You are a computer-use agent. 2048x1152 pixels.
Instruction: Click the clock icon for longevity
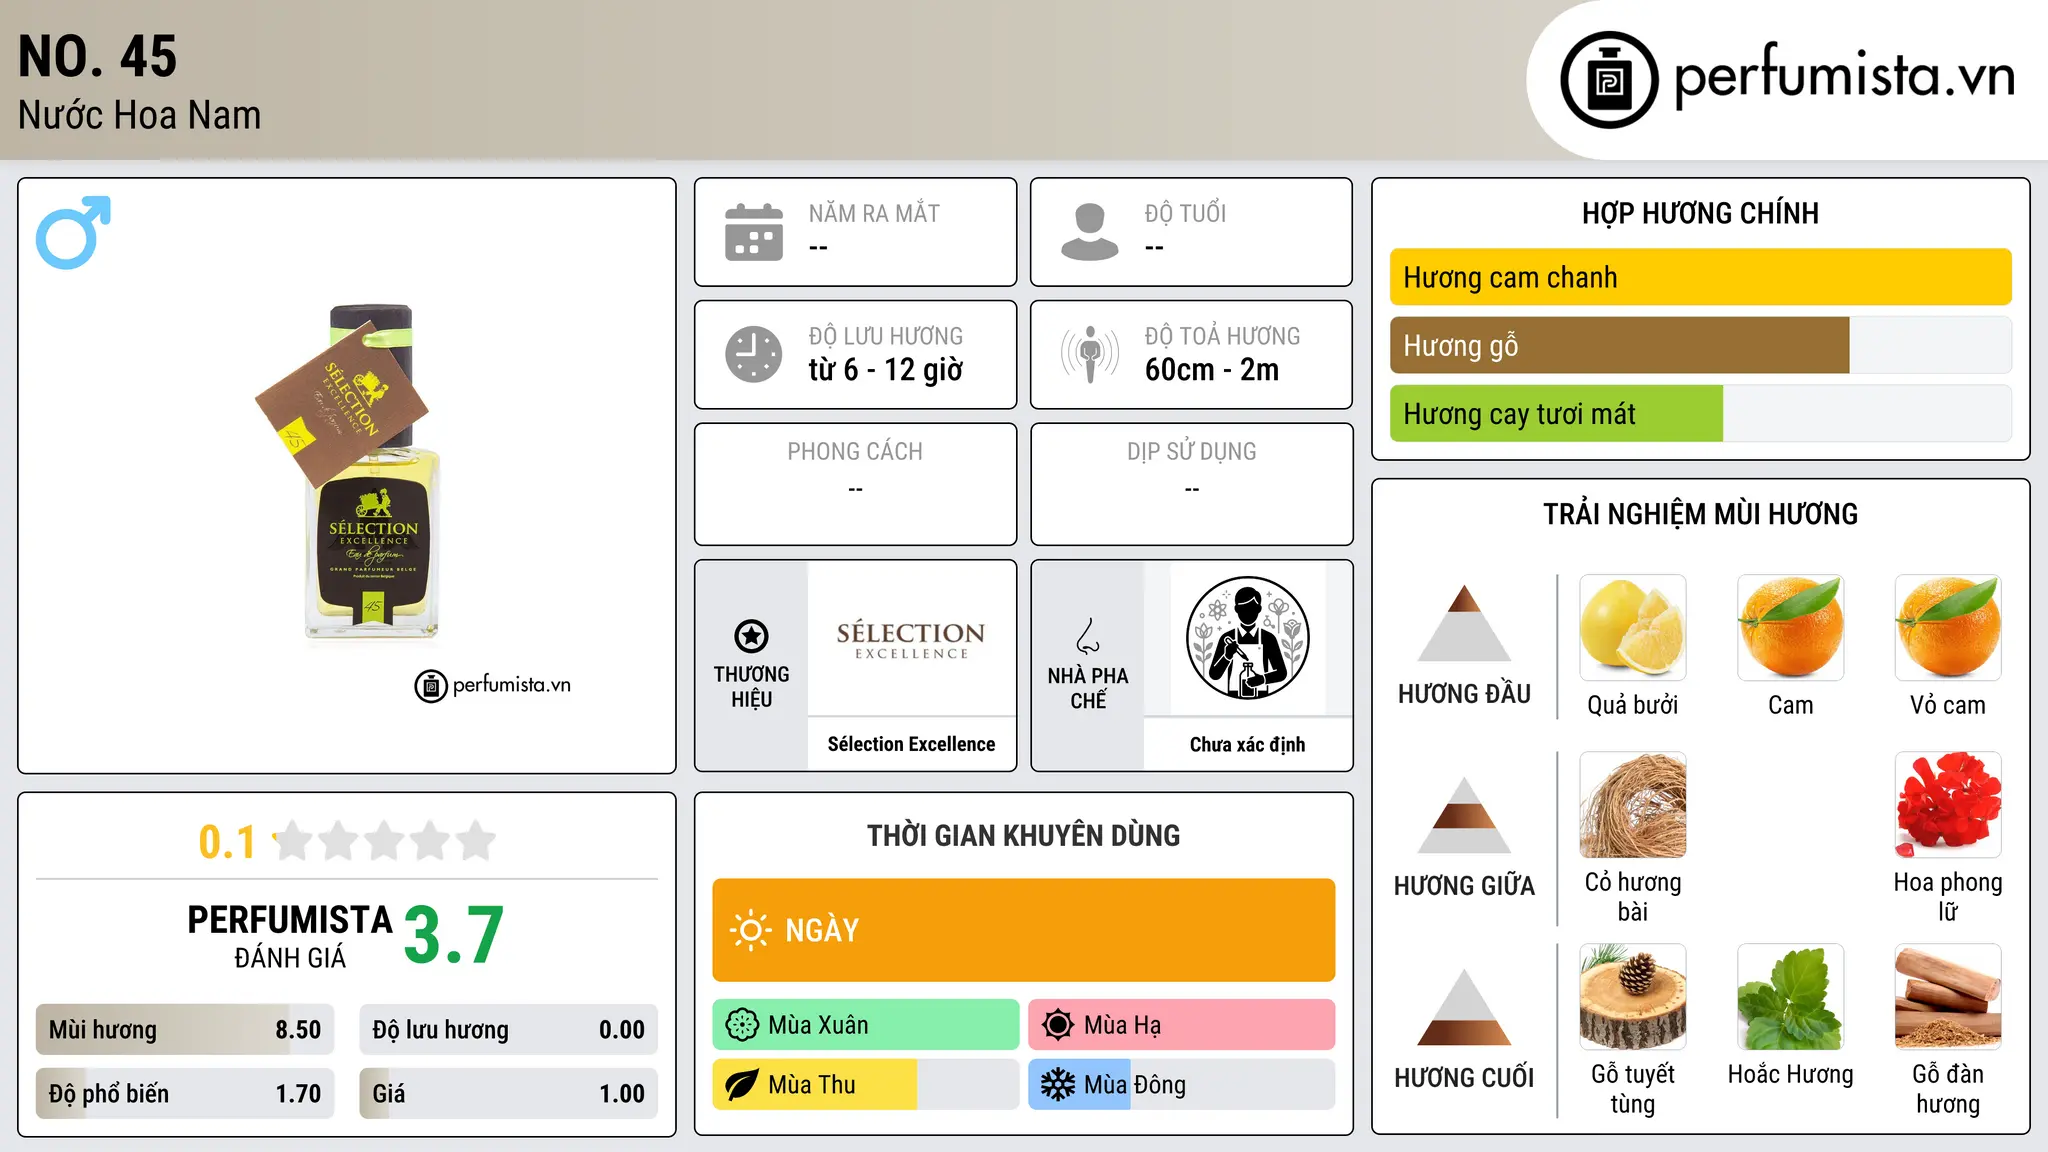(754, 354)
